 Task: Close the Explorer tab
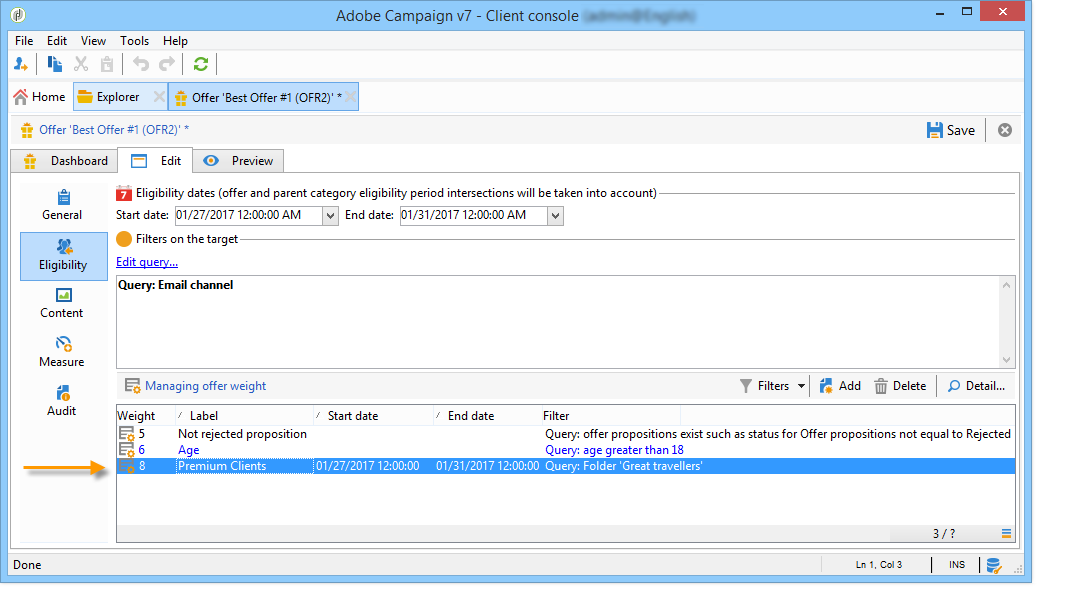[159, 97]
